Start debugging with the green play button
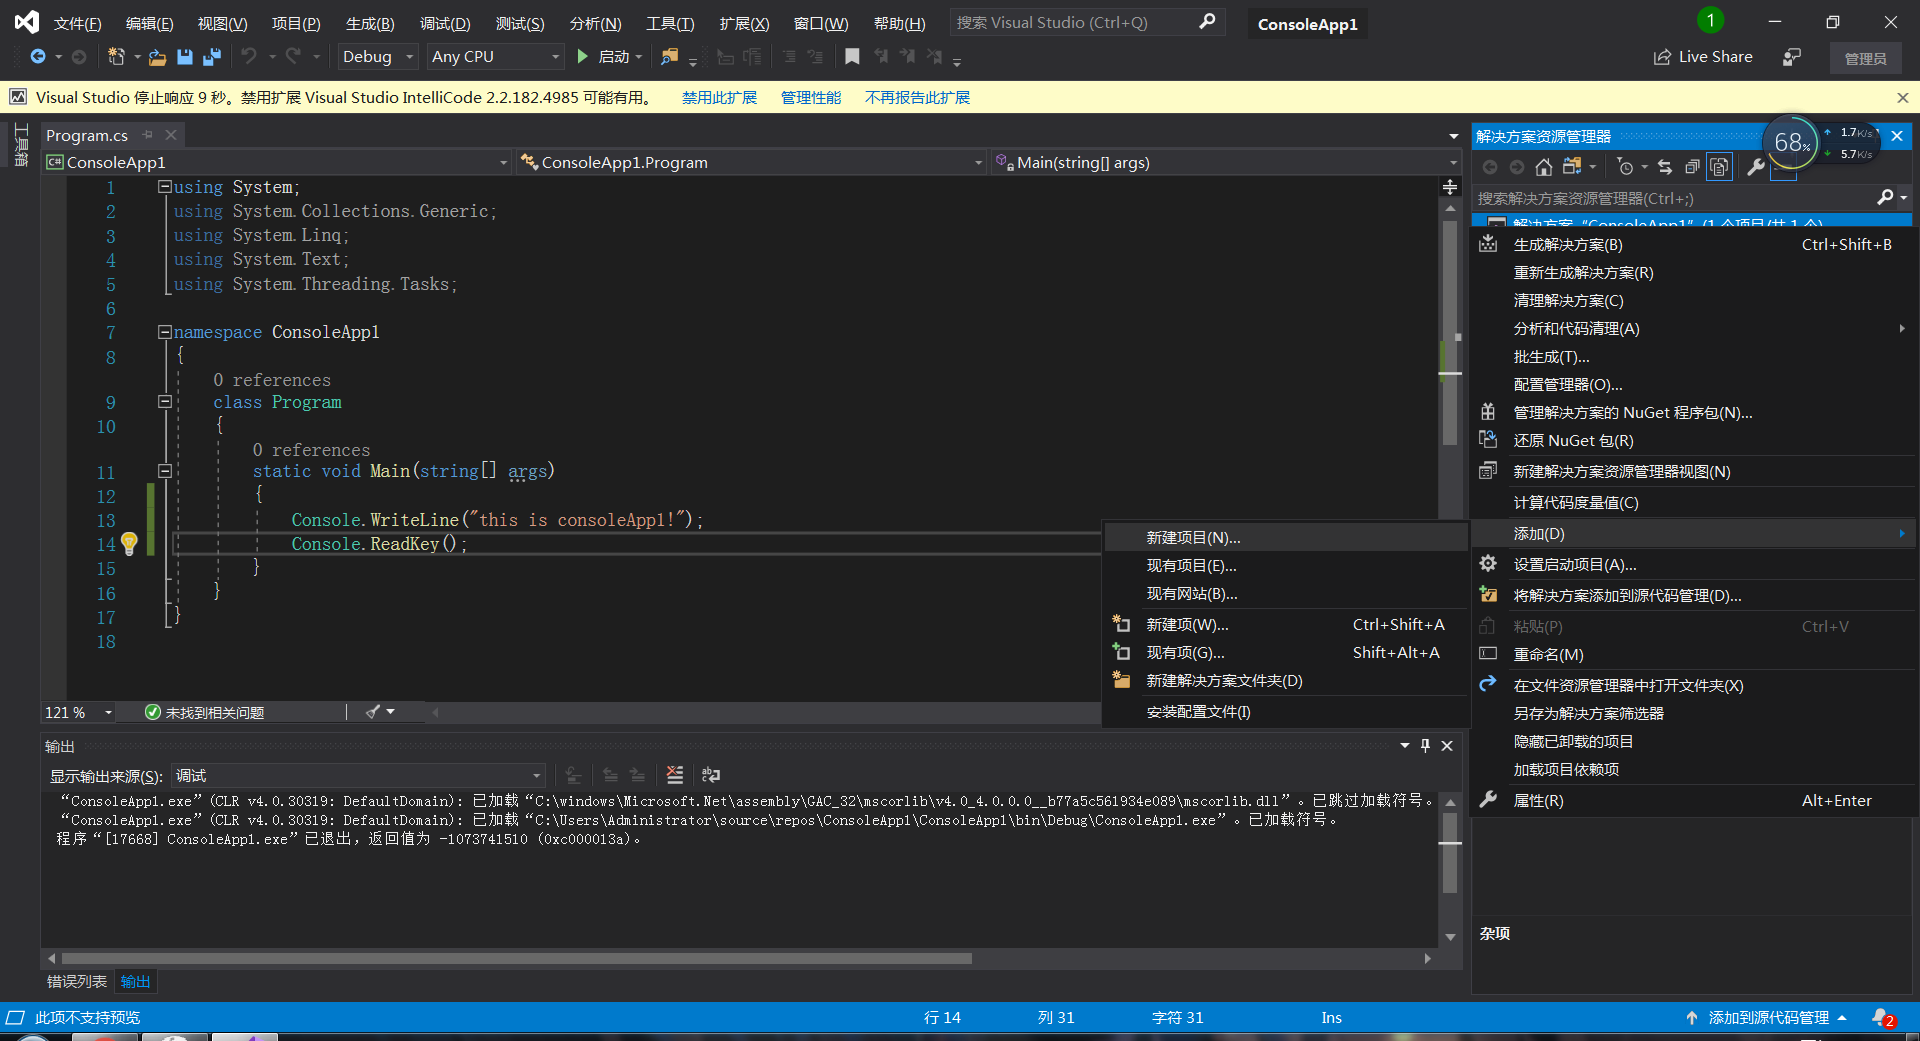This screenshot has height=1041, width=1920. click(x=582, y=57)
